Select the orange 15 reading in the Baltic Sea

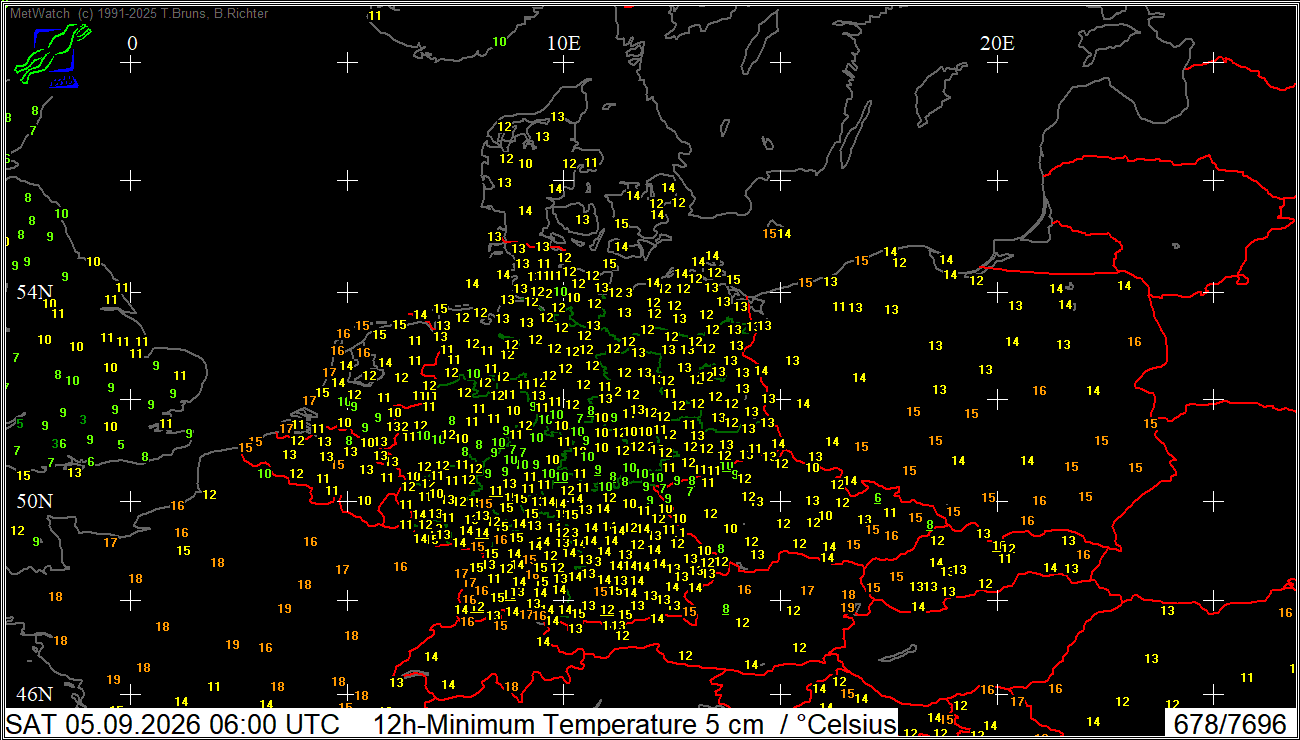click(x=769, y=233)
